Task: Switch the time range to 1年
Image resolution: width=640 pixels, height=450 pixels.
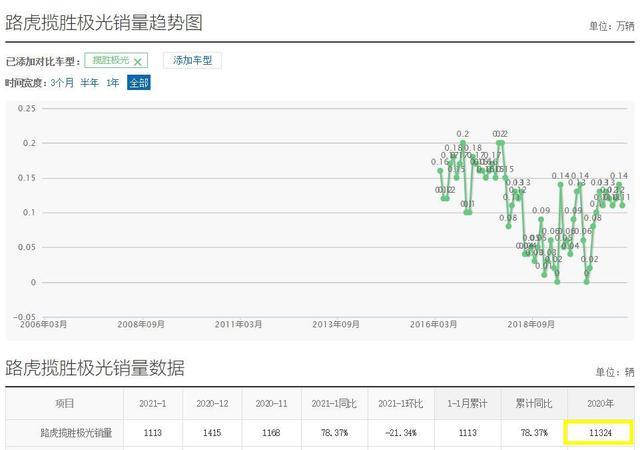Action: tap(112, 83)
